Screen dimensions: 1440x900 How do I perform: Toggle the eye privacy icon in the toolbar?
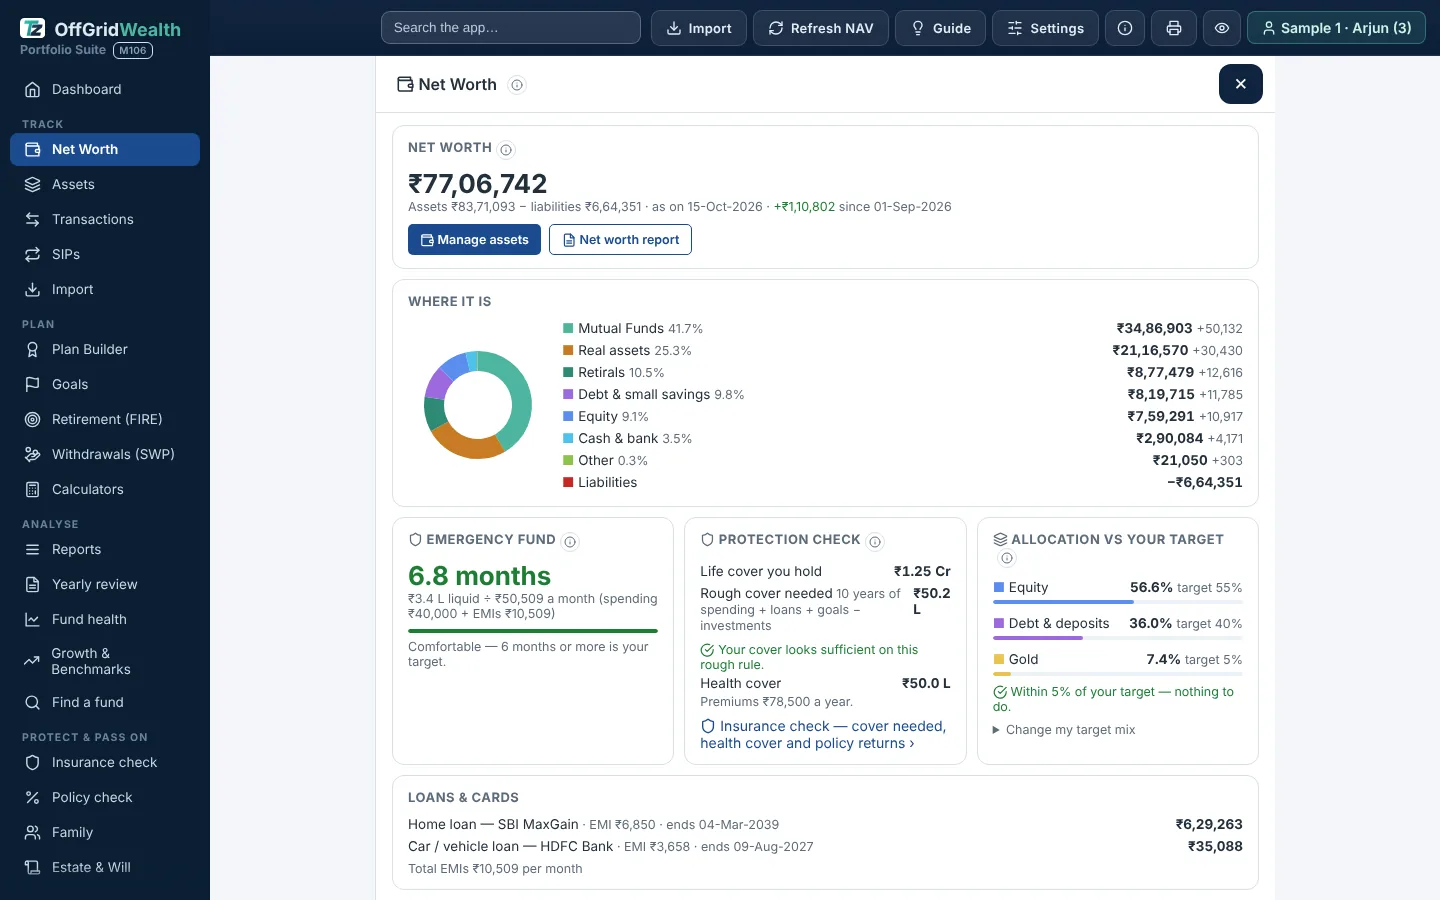[1222, 28]
